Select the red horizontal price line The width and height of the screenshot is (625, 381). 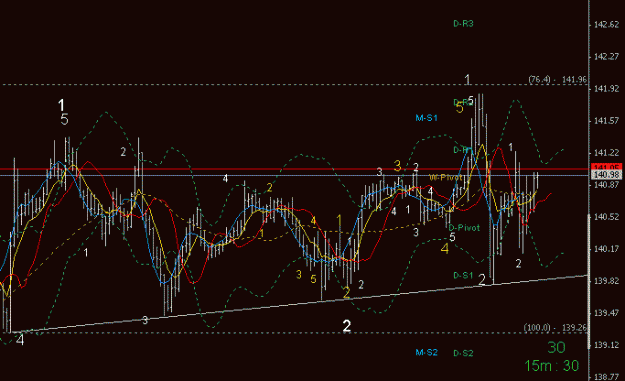pyautogui.click(x=295, y=169)
